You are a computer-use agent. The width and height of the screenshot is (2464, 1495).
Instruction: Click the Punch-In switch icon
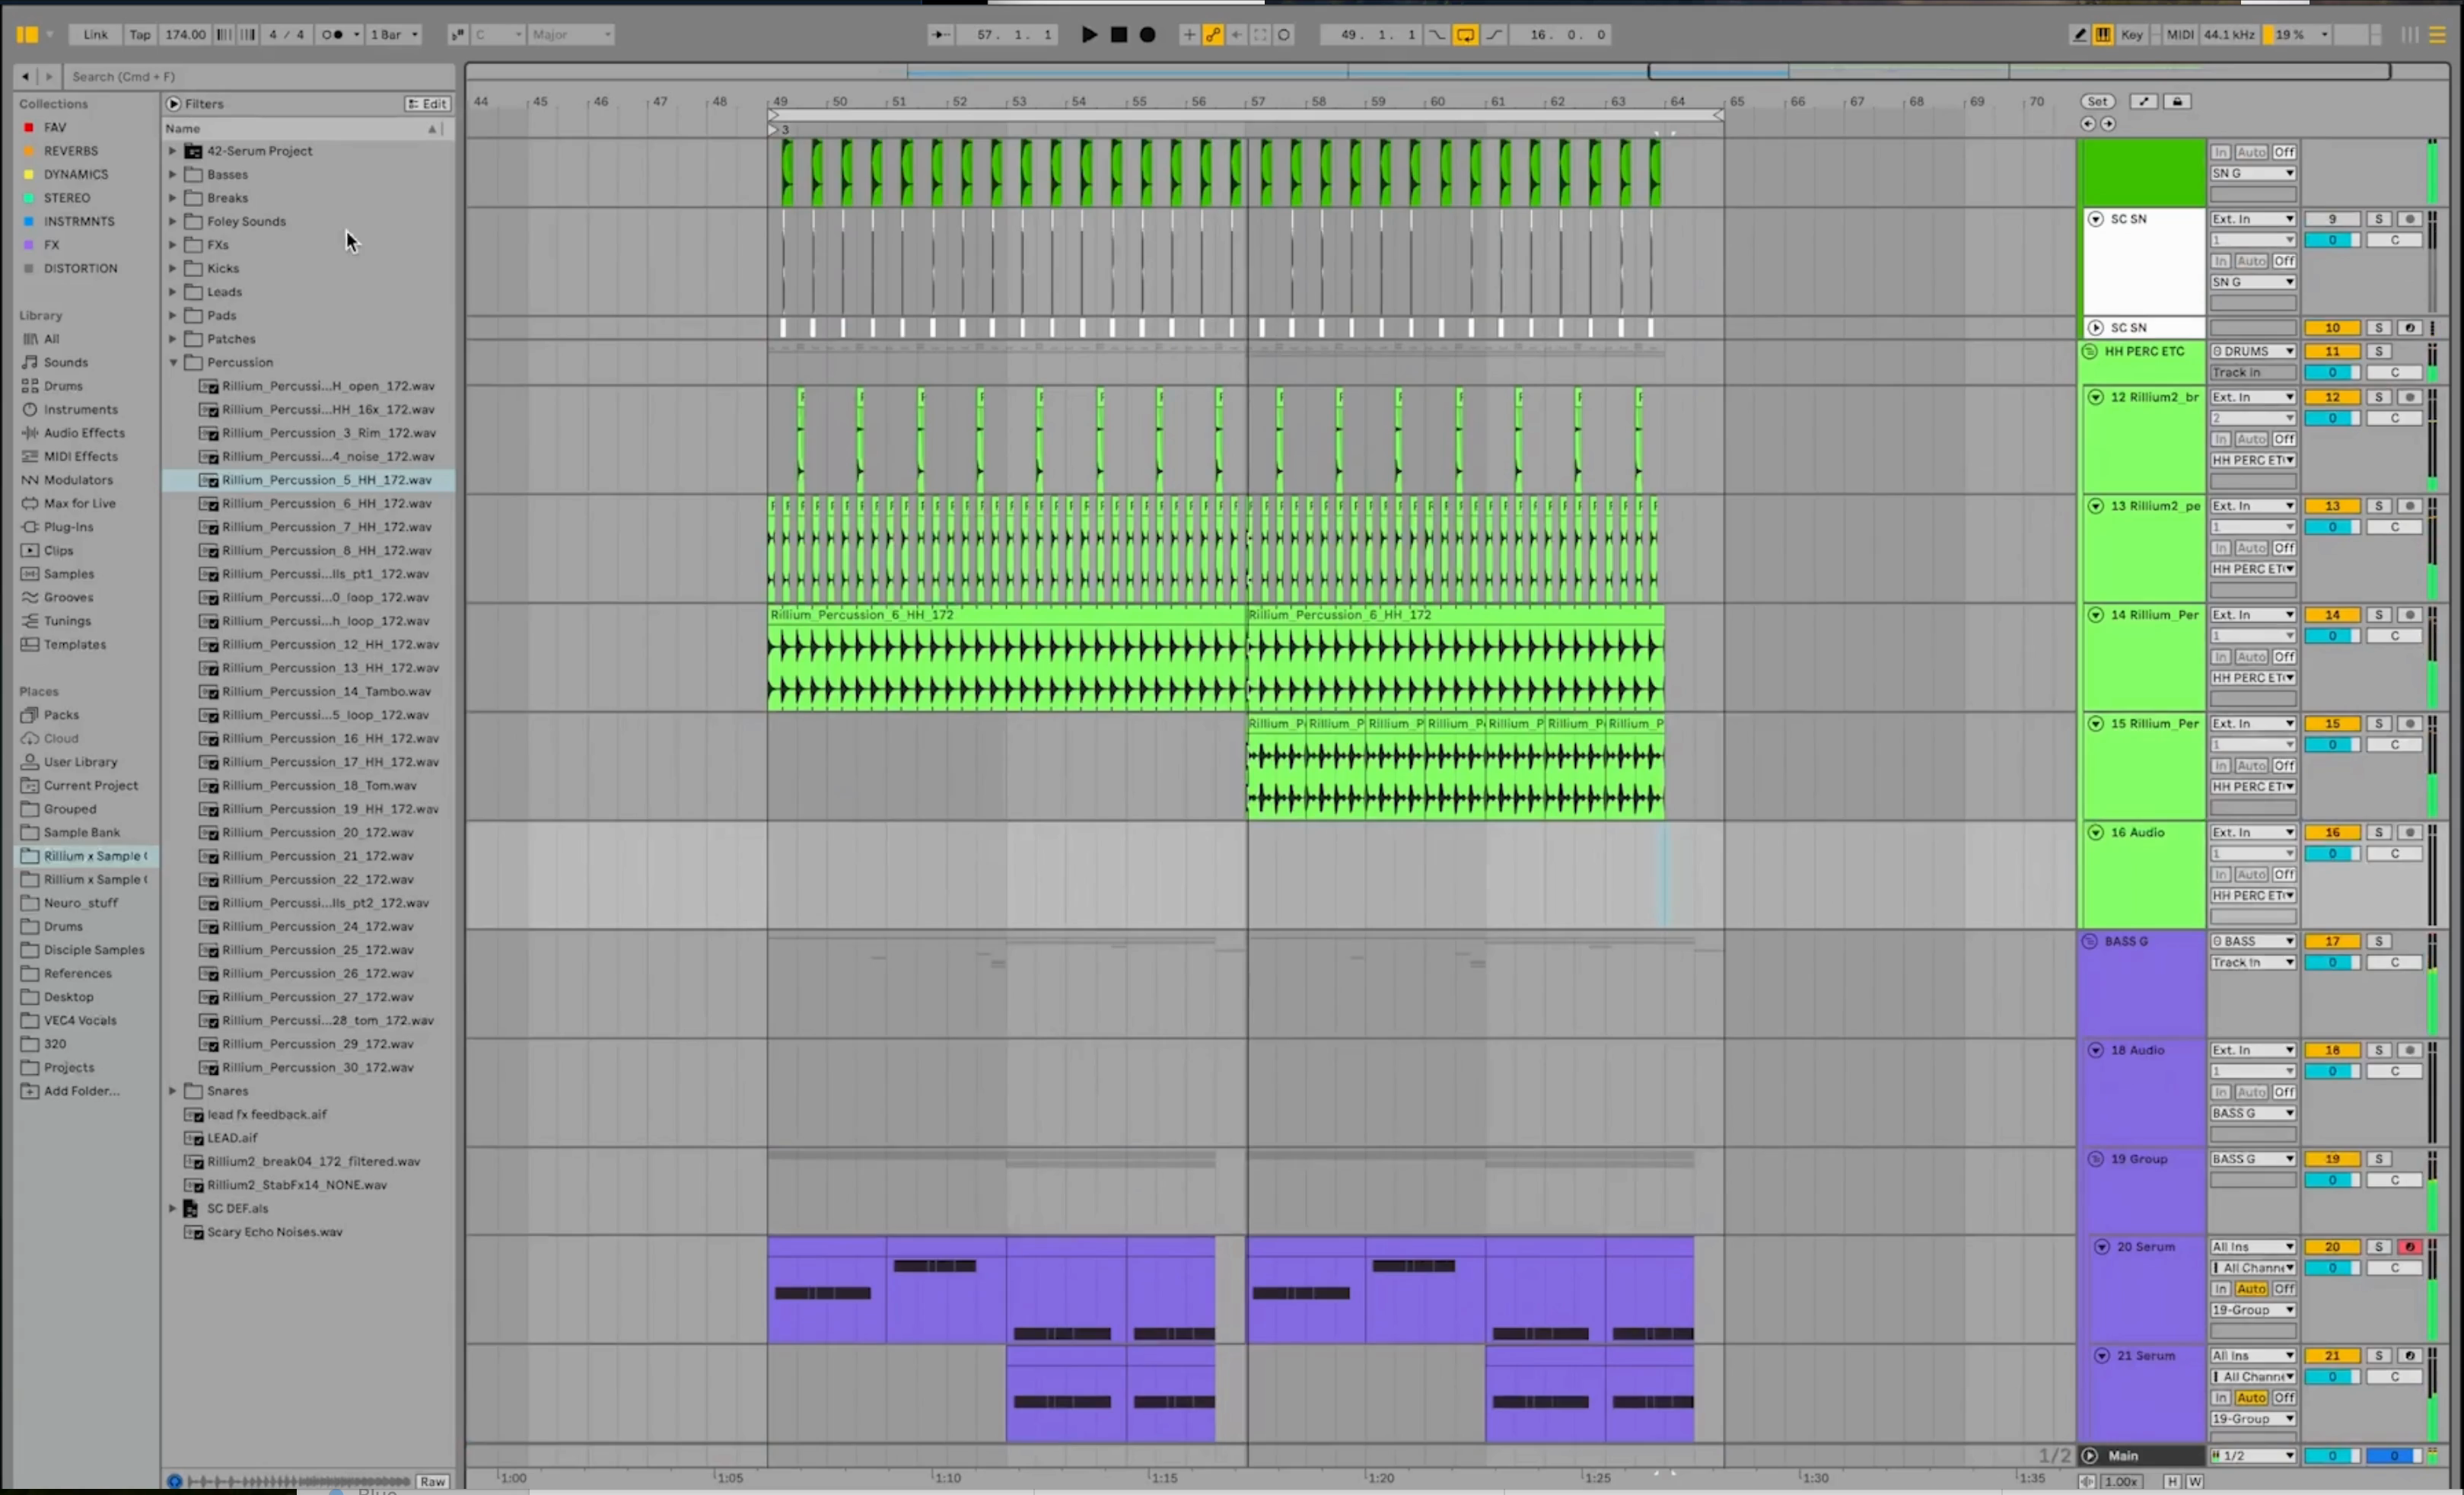tap(1437, 34)
